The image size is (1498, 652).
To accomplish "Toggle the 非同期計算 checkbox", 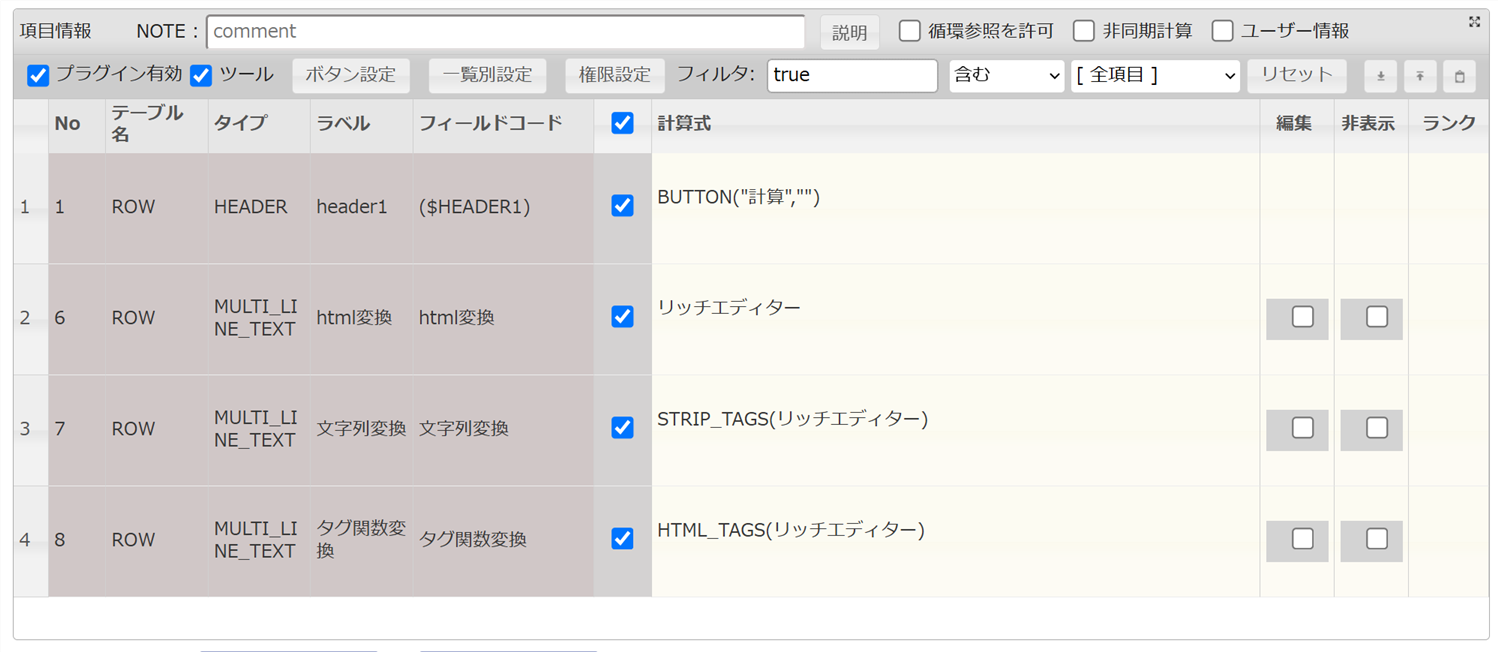I will pyautogui.click(x=1084, y=31).
